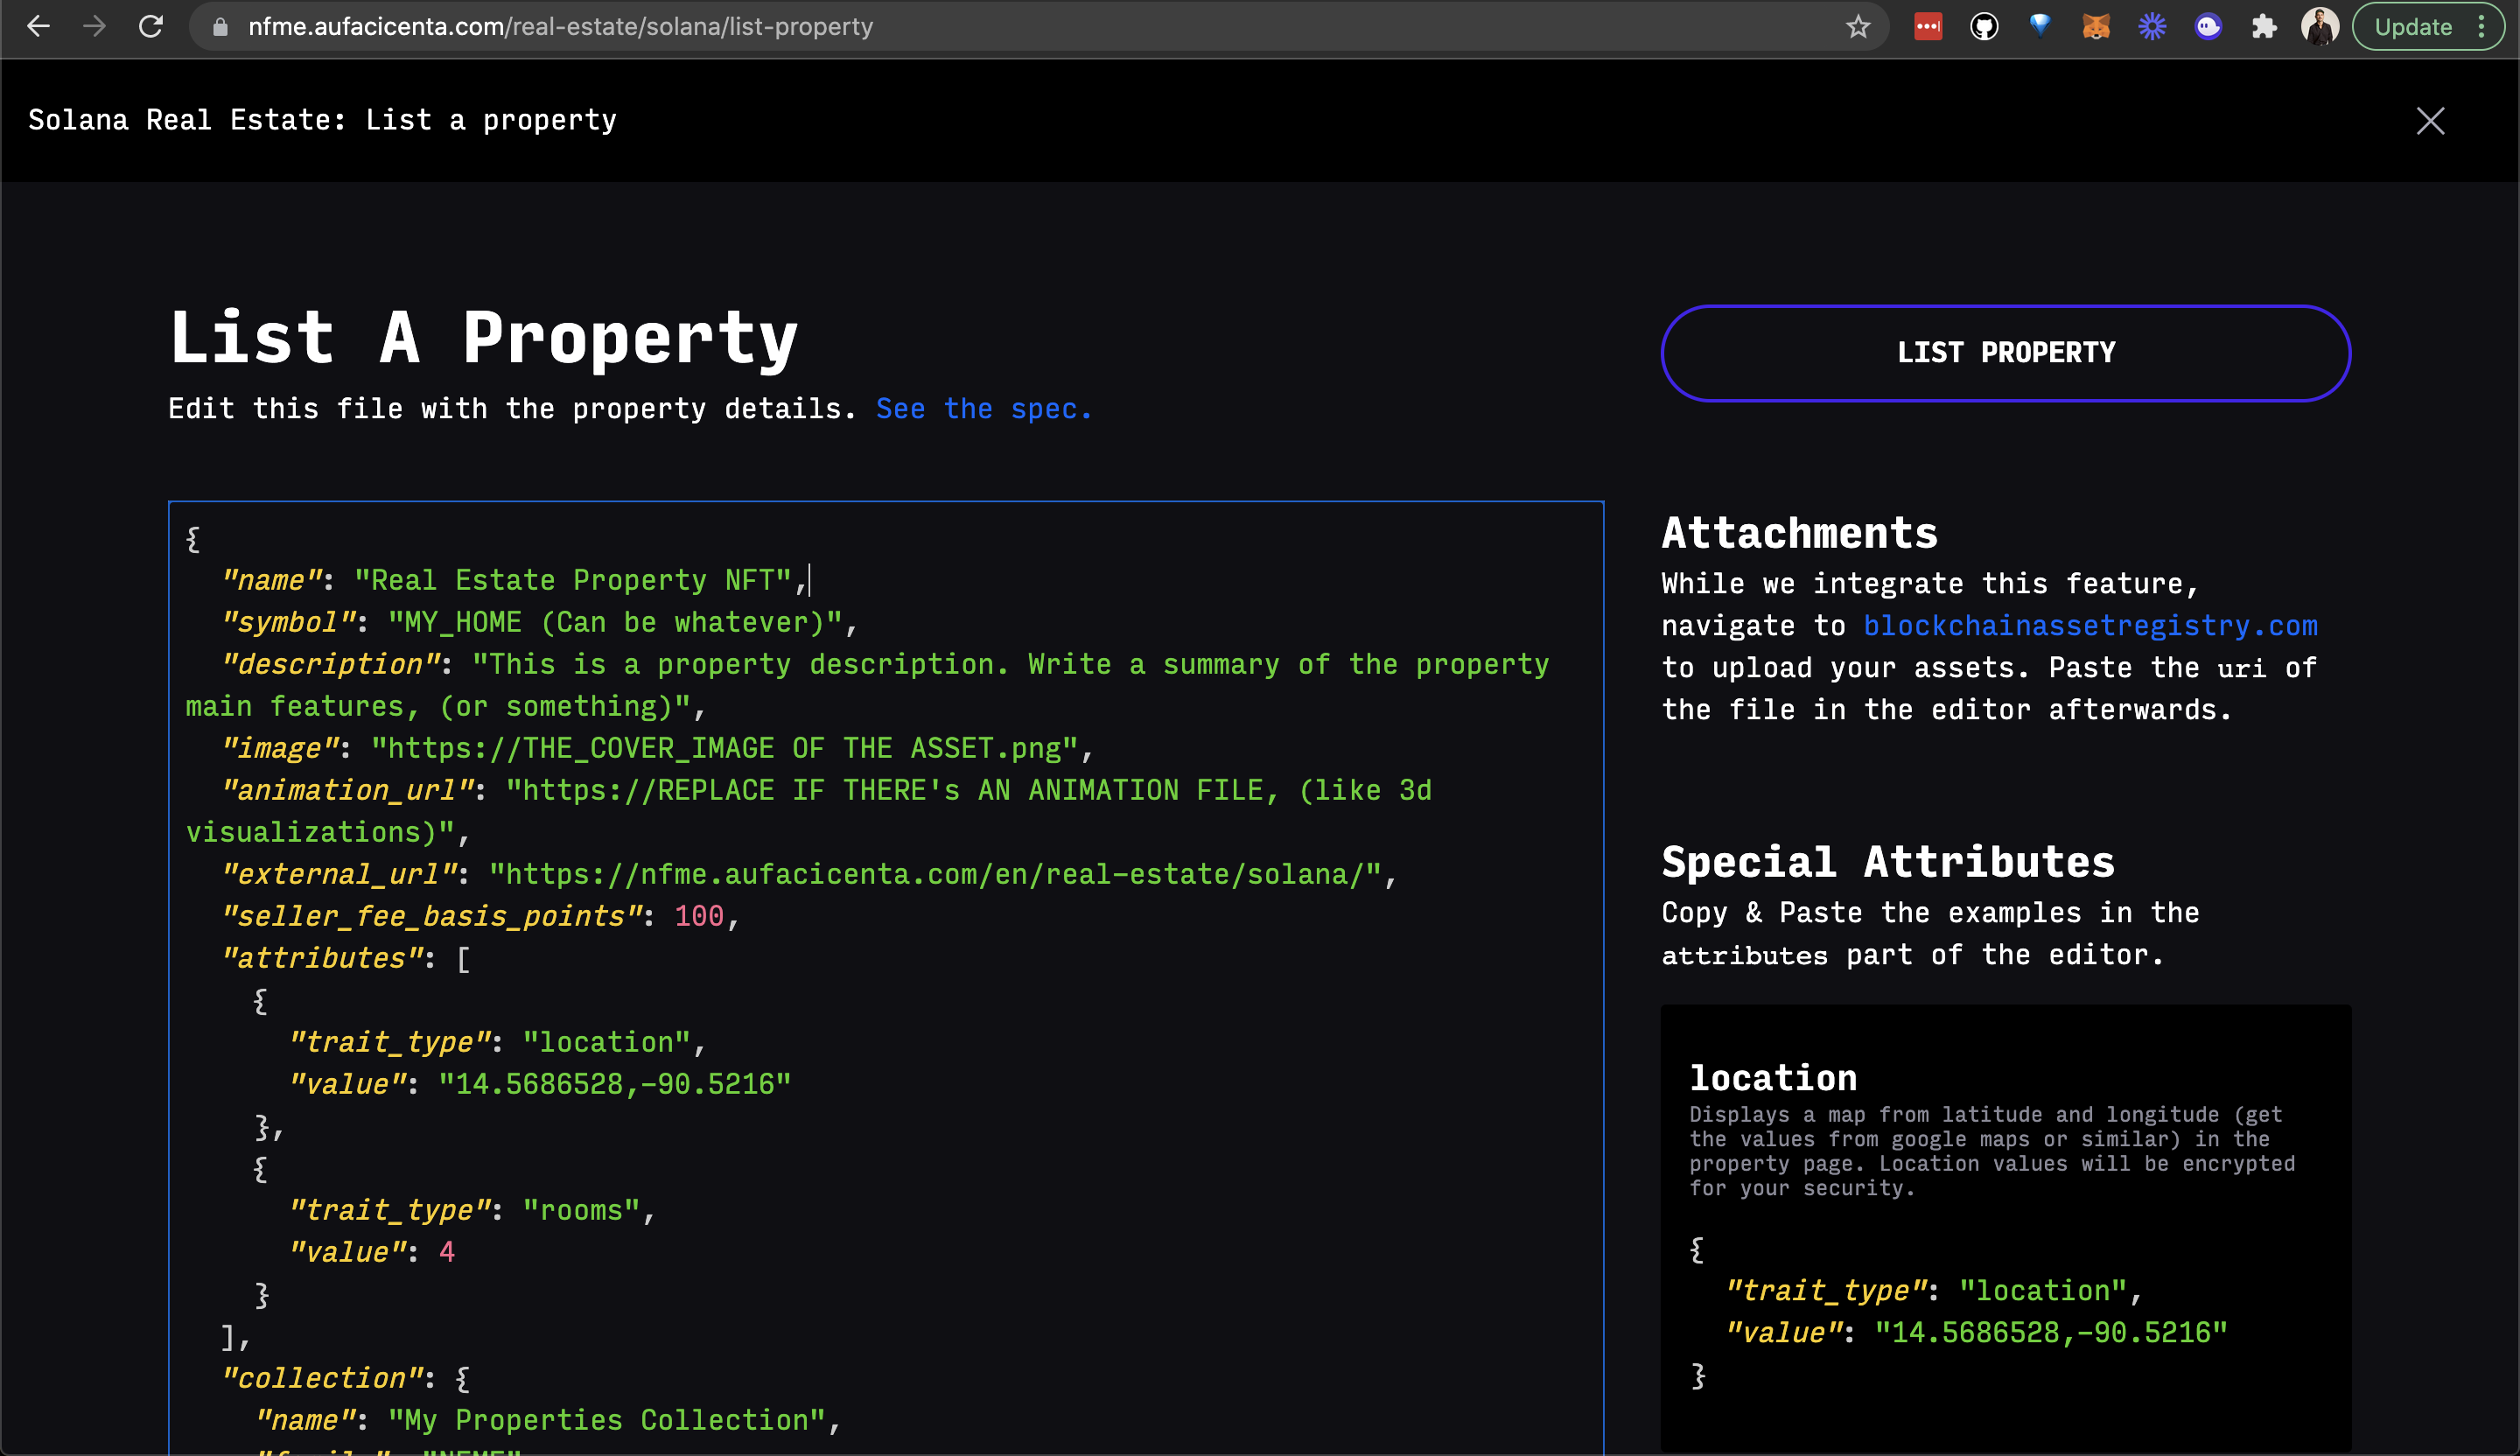The height and width of the screenshot is (1456, 2520).
Task: Close the List a property dialog
Action: pos(2430,121)
